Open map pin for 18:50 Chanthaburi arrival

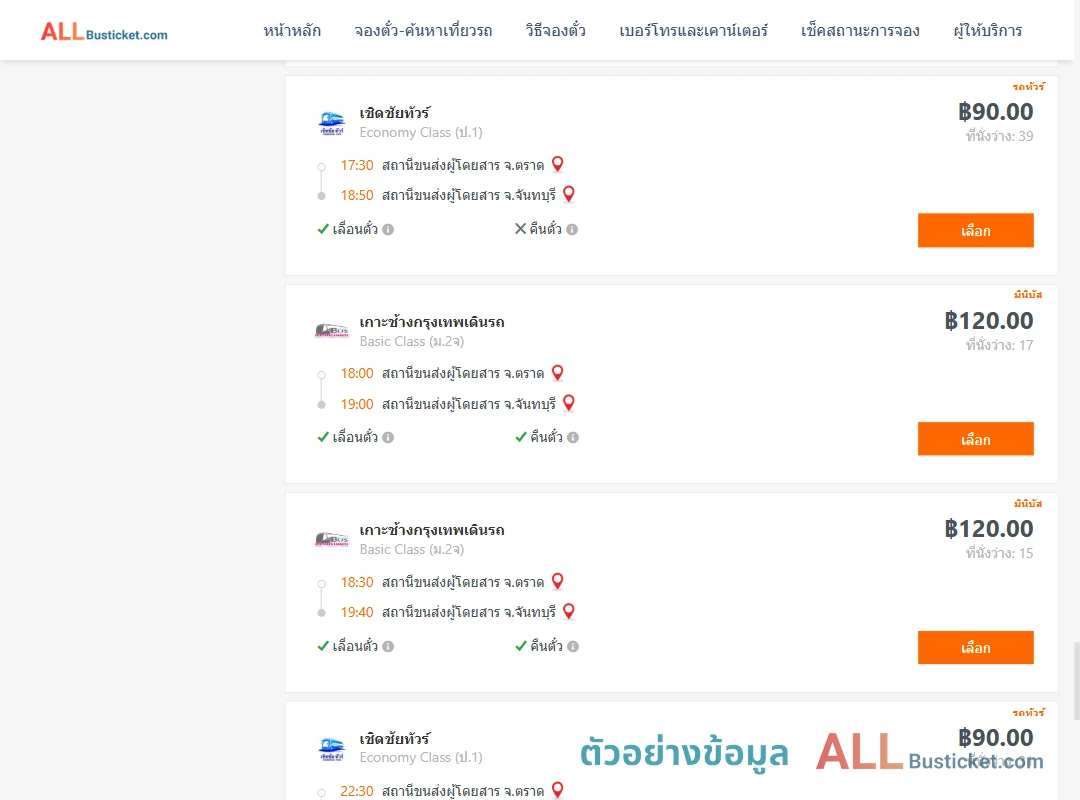[x=569, y=194]
